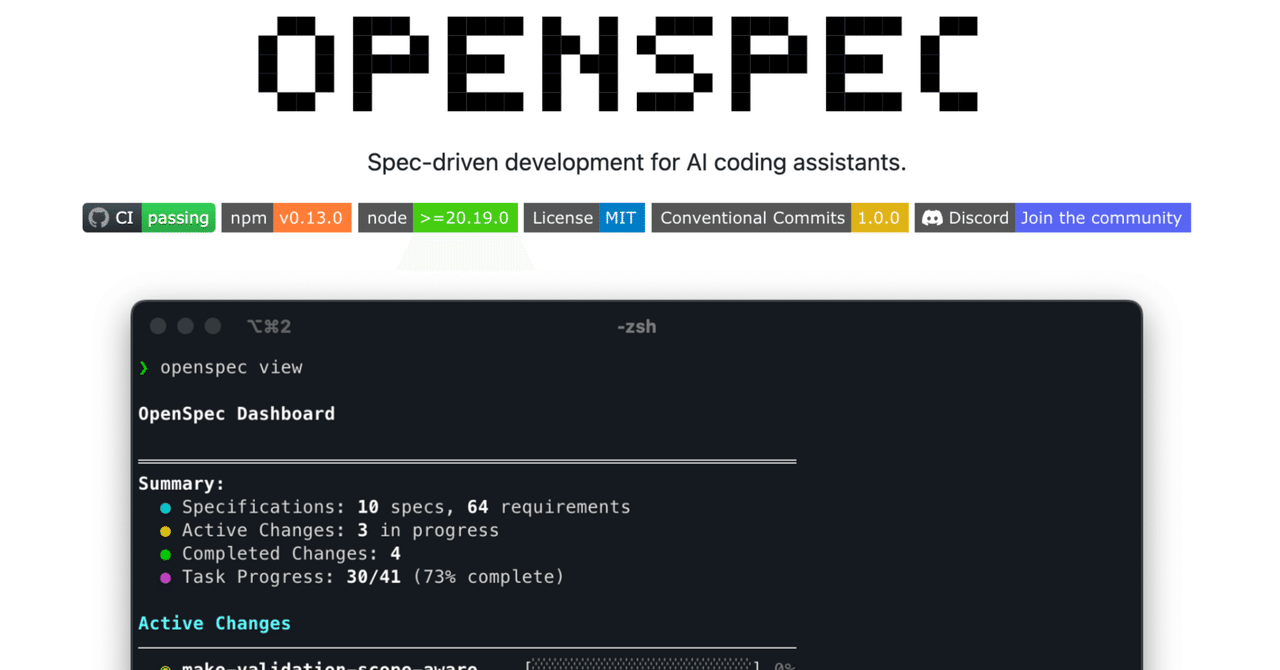Expand the Active Changes section
Image resolution: width=1280 pixels, height=670 pixels.
pyautogui.click(x=215, y=622)
